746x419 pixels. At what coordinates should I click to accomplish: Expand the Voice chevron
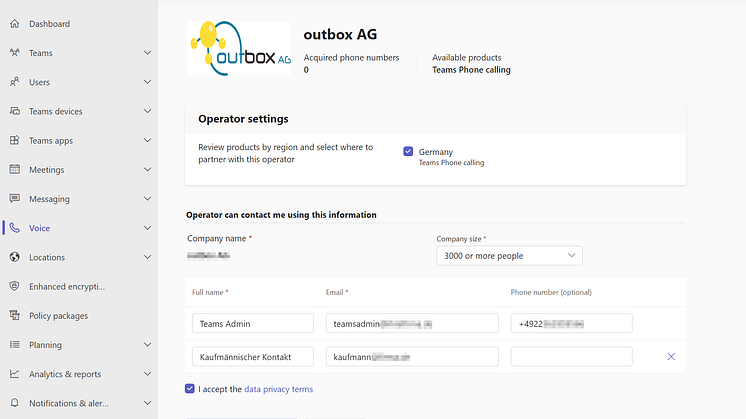pyautogui.click(x=147, y=228)
